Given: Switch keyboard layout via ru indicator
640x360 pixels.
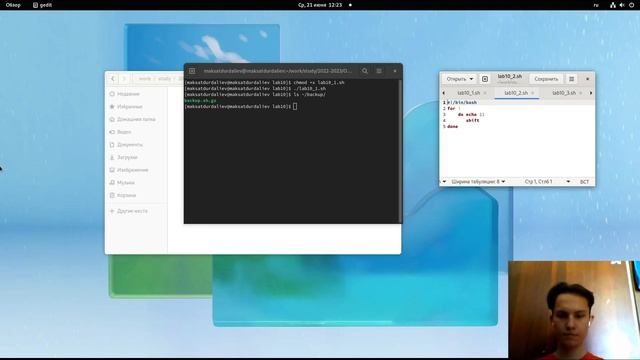Looking at the screenshot, I should point(596,5).
